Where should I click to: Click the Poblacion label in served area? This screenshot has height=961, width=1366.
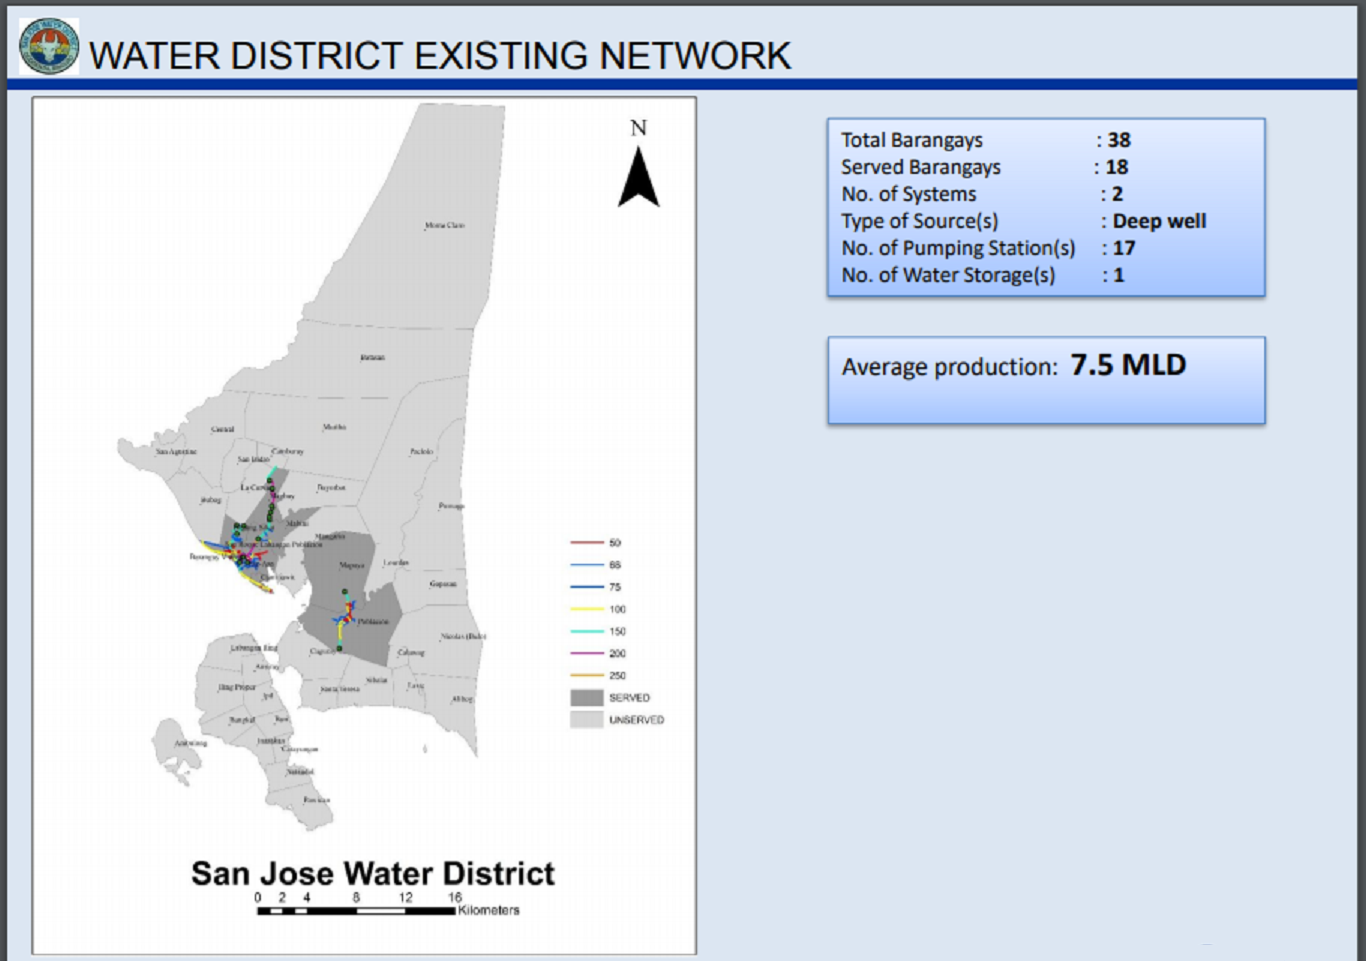pyautogui.click(x=373, y=622)
